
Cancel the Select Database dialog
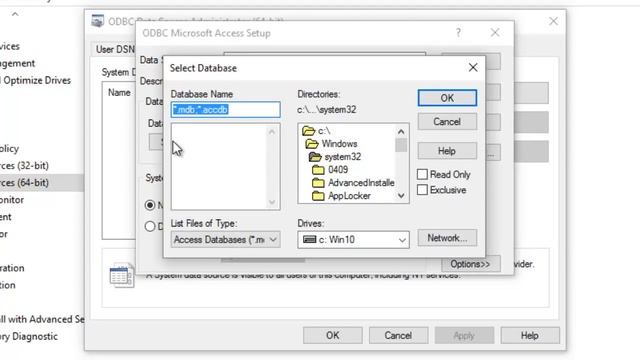[447, 122]
